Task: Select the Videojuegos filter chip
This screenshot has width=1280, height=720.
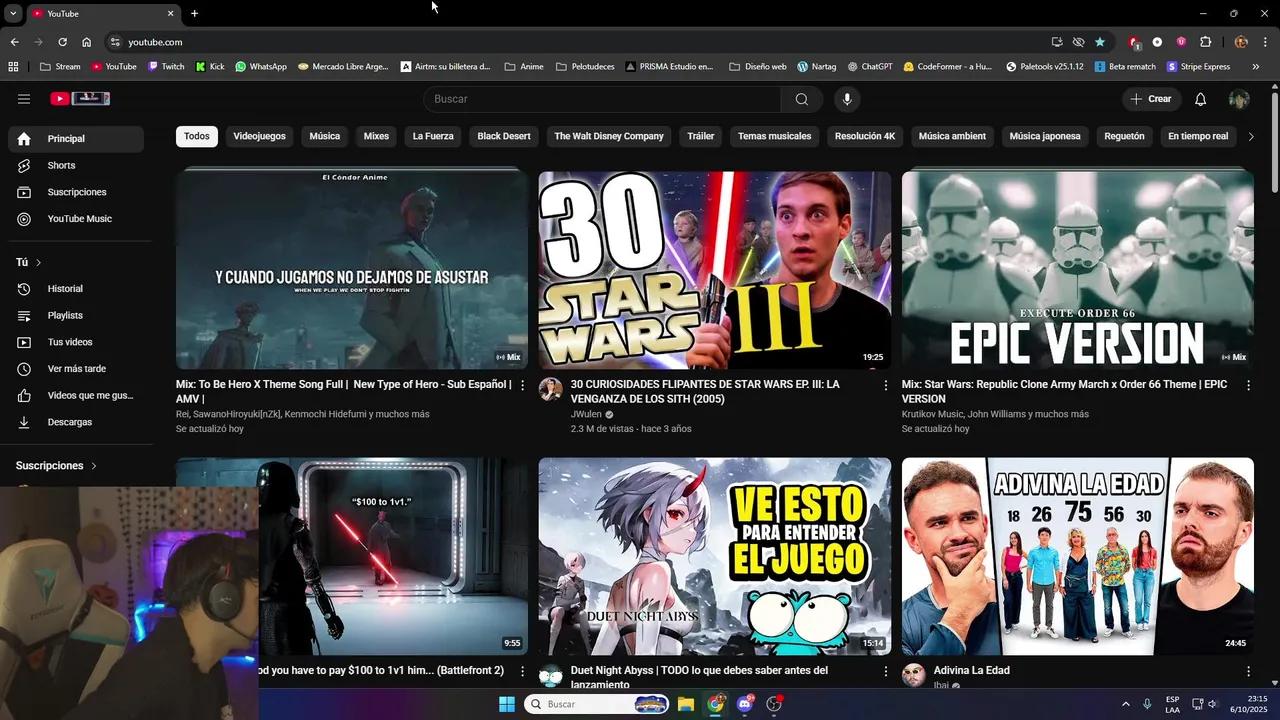Action: click(x=259, y=136)
